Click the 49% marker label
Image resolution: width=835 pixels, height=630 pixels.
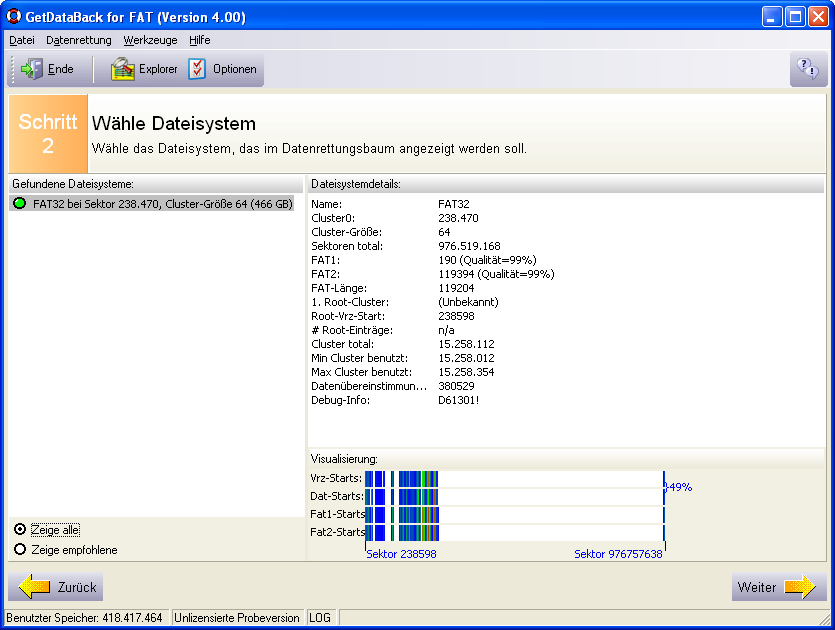[680, 487]
